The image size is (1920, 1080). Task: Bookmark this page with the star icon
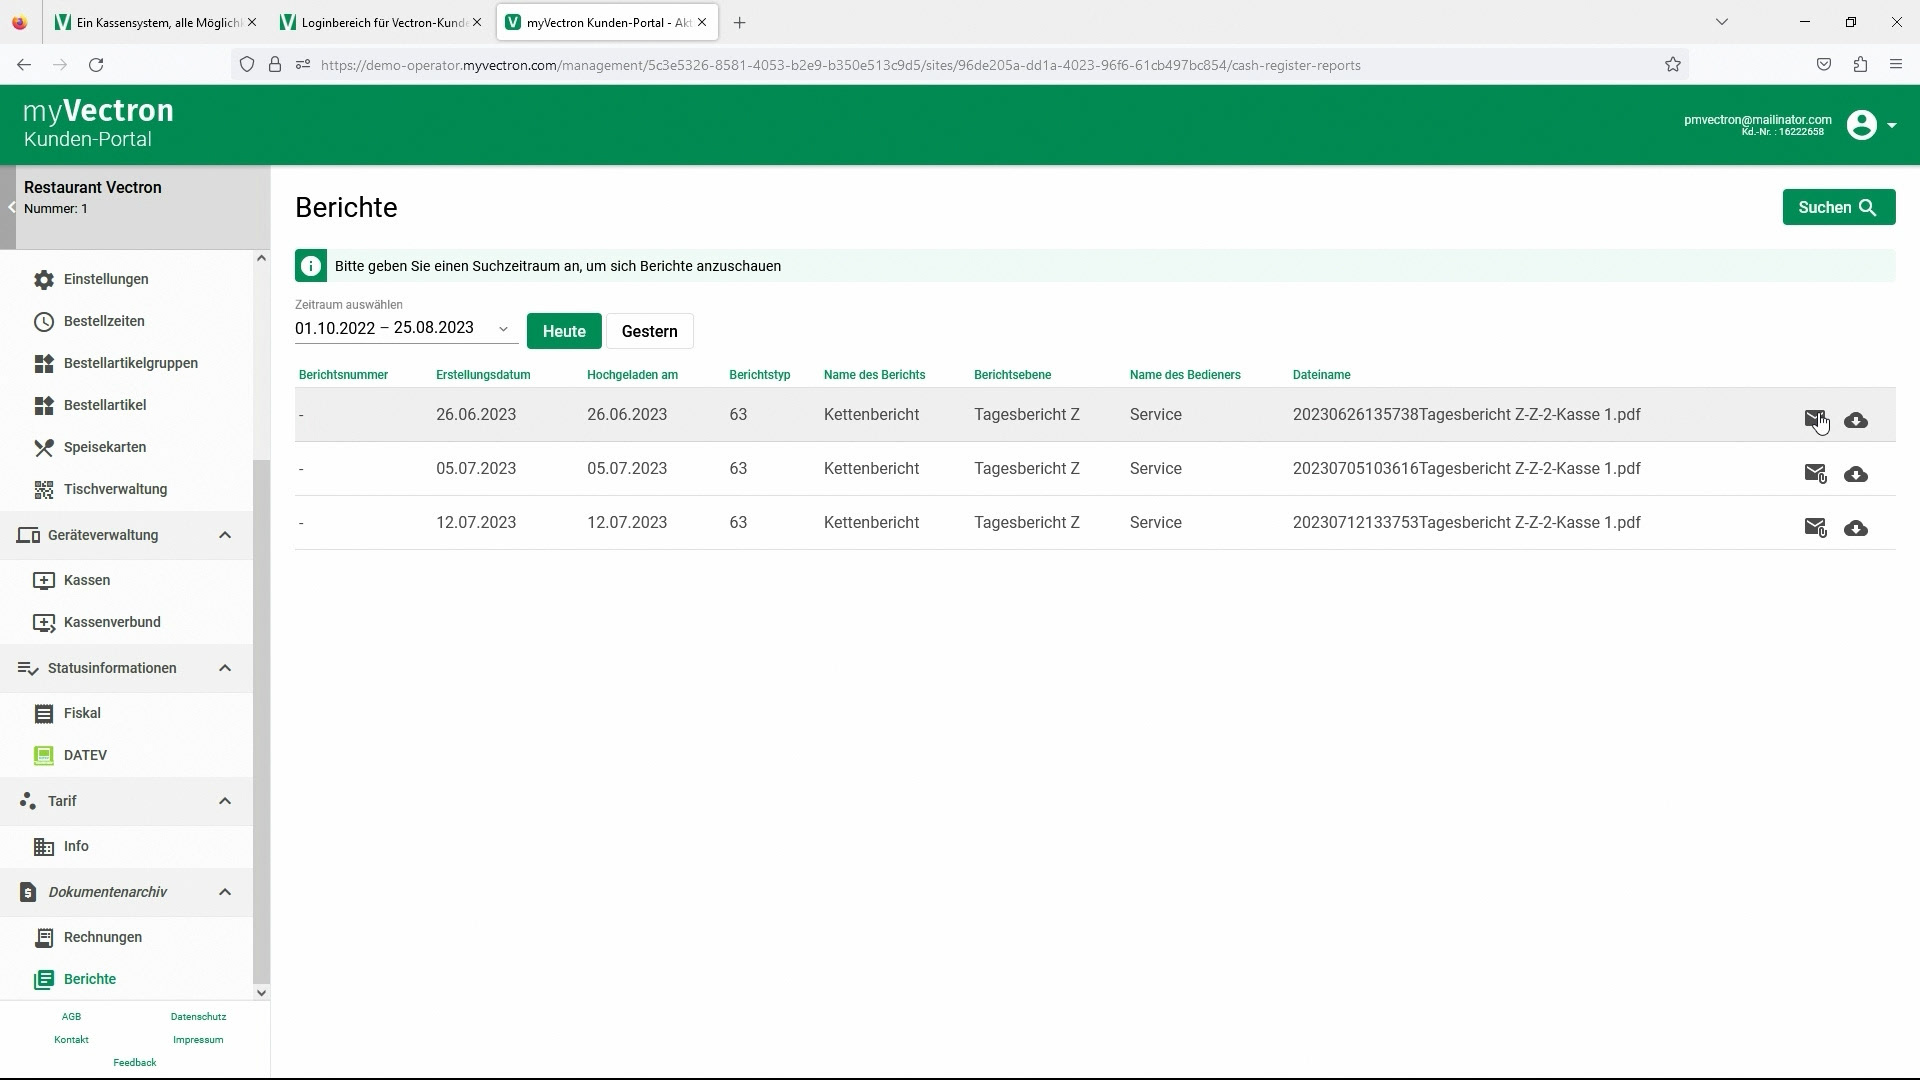[x=1672, y=65]
